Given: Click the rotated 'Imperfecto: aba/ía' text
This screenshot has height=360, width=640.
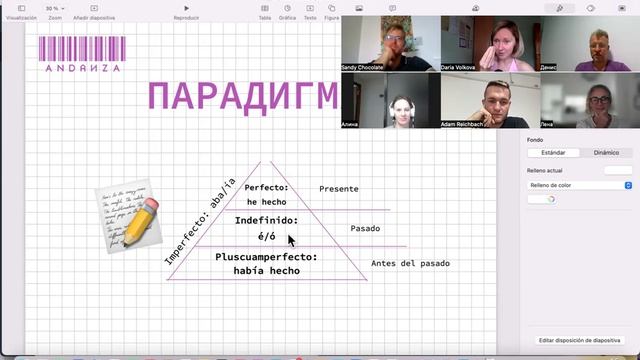Looking at the screenshot, I should pos(200,222).
